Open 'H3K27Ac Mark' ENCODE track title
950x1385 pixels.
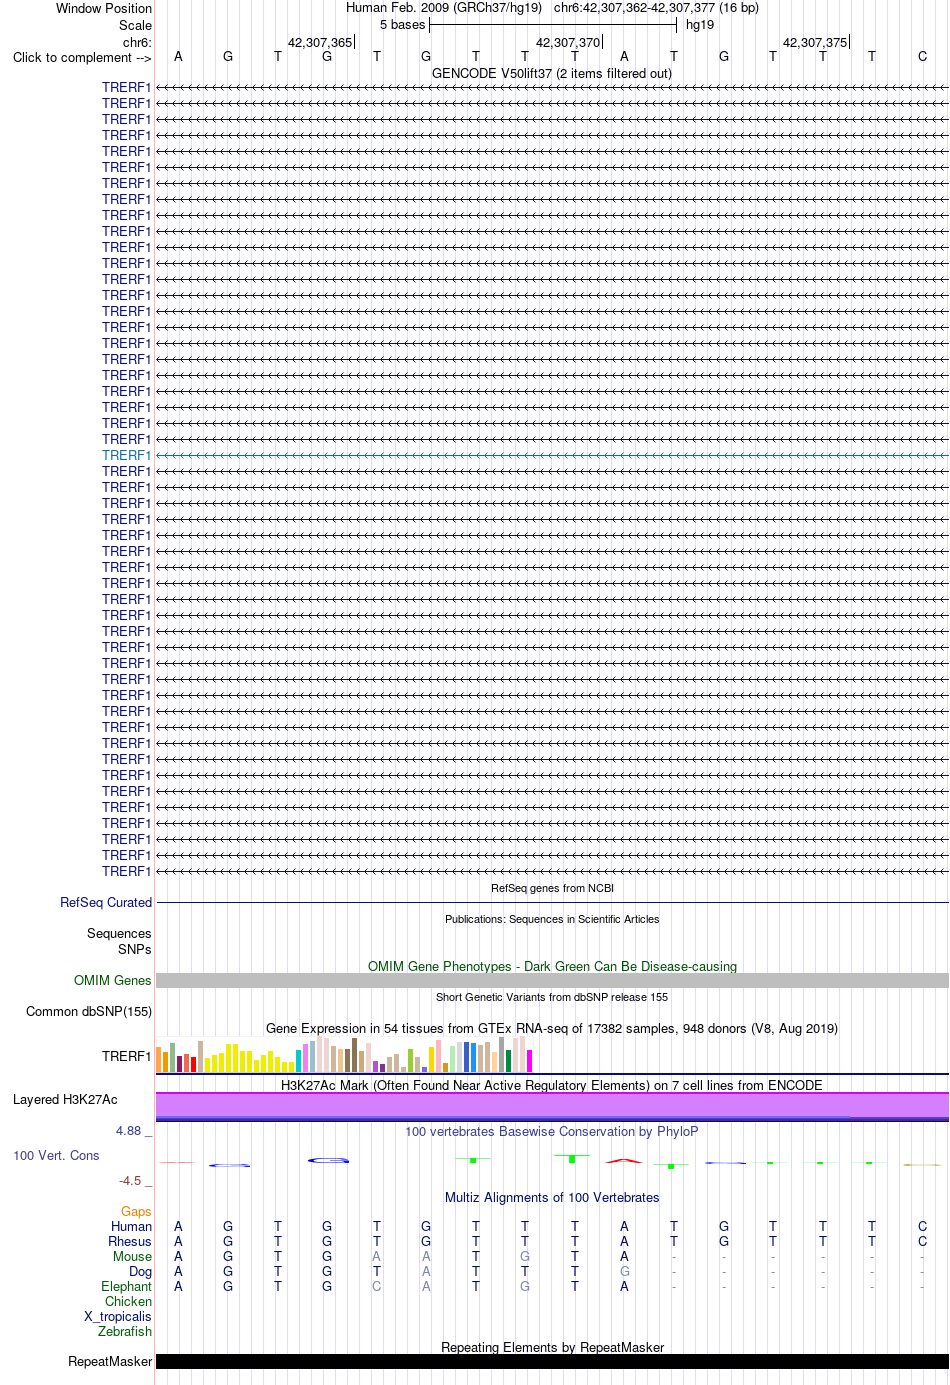[552, 1085]
